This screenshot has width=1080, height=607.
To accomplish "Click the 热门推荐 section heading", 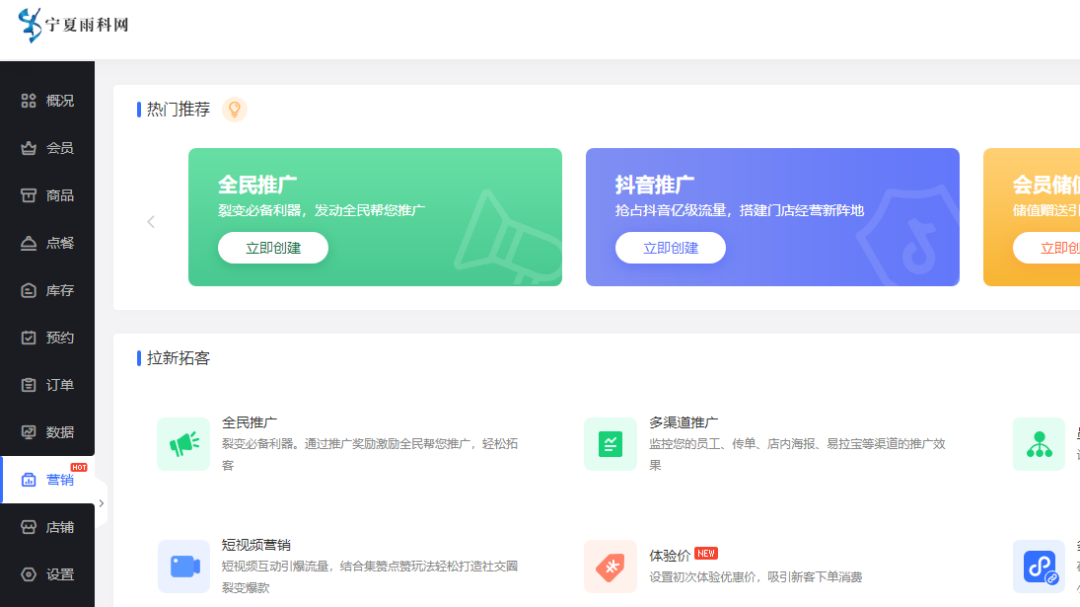I will pyautogui.click(x=178, y=110).
